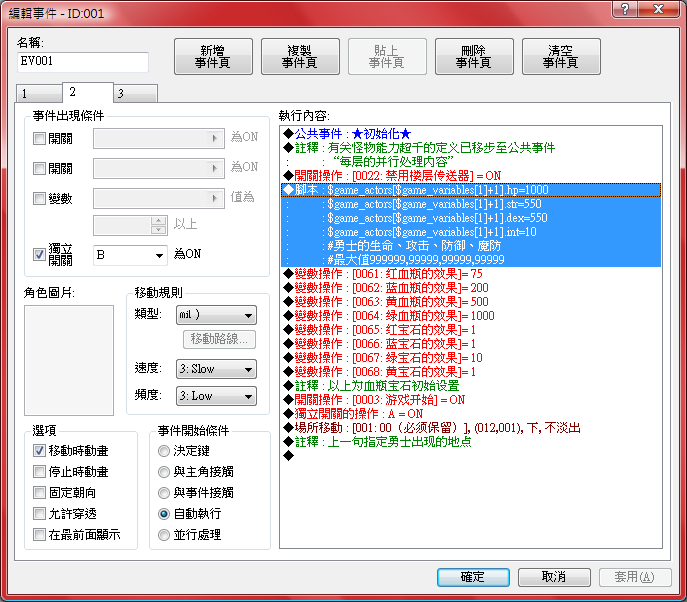
Task: Select 變數操作 [0066: 蓝宝石的效果]=1 line
Action: point(471,344)
